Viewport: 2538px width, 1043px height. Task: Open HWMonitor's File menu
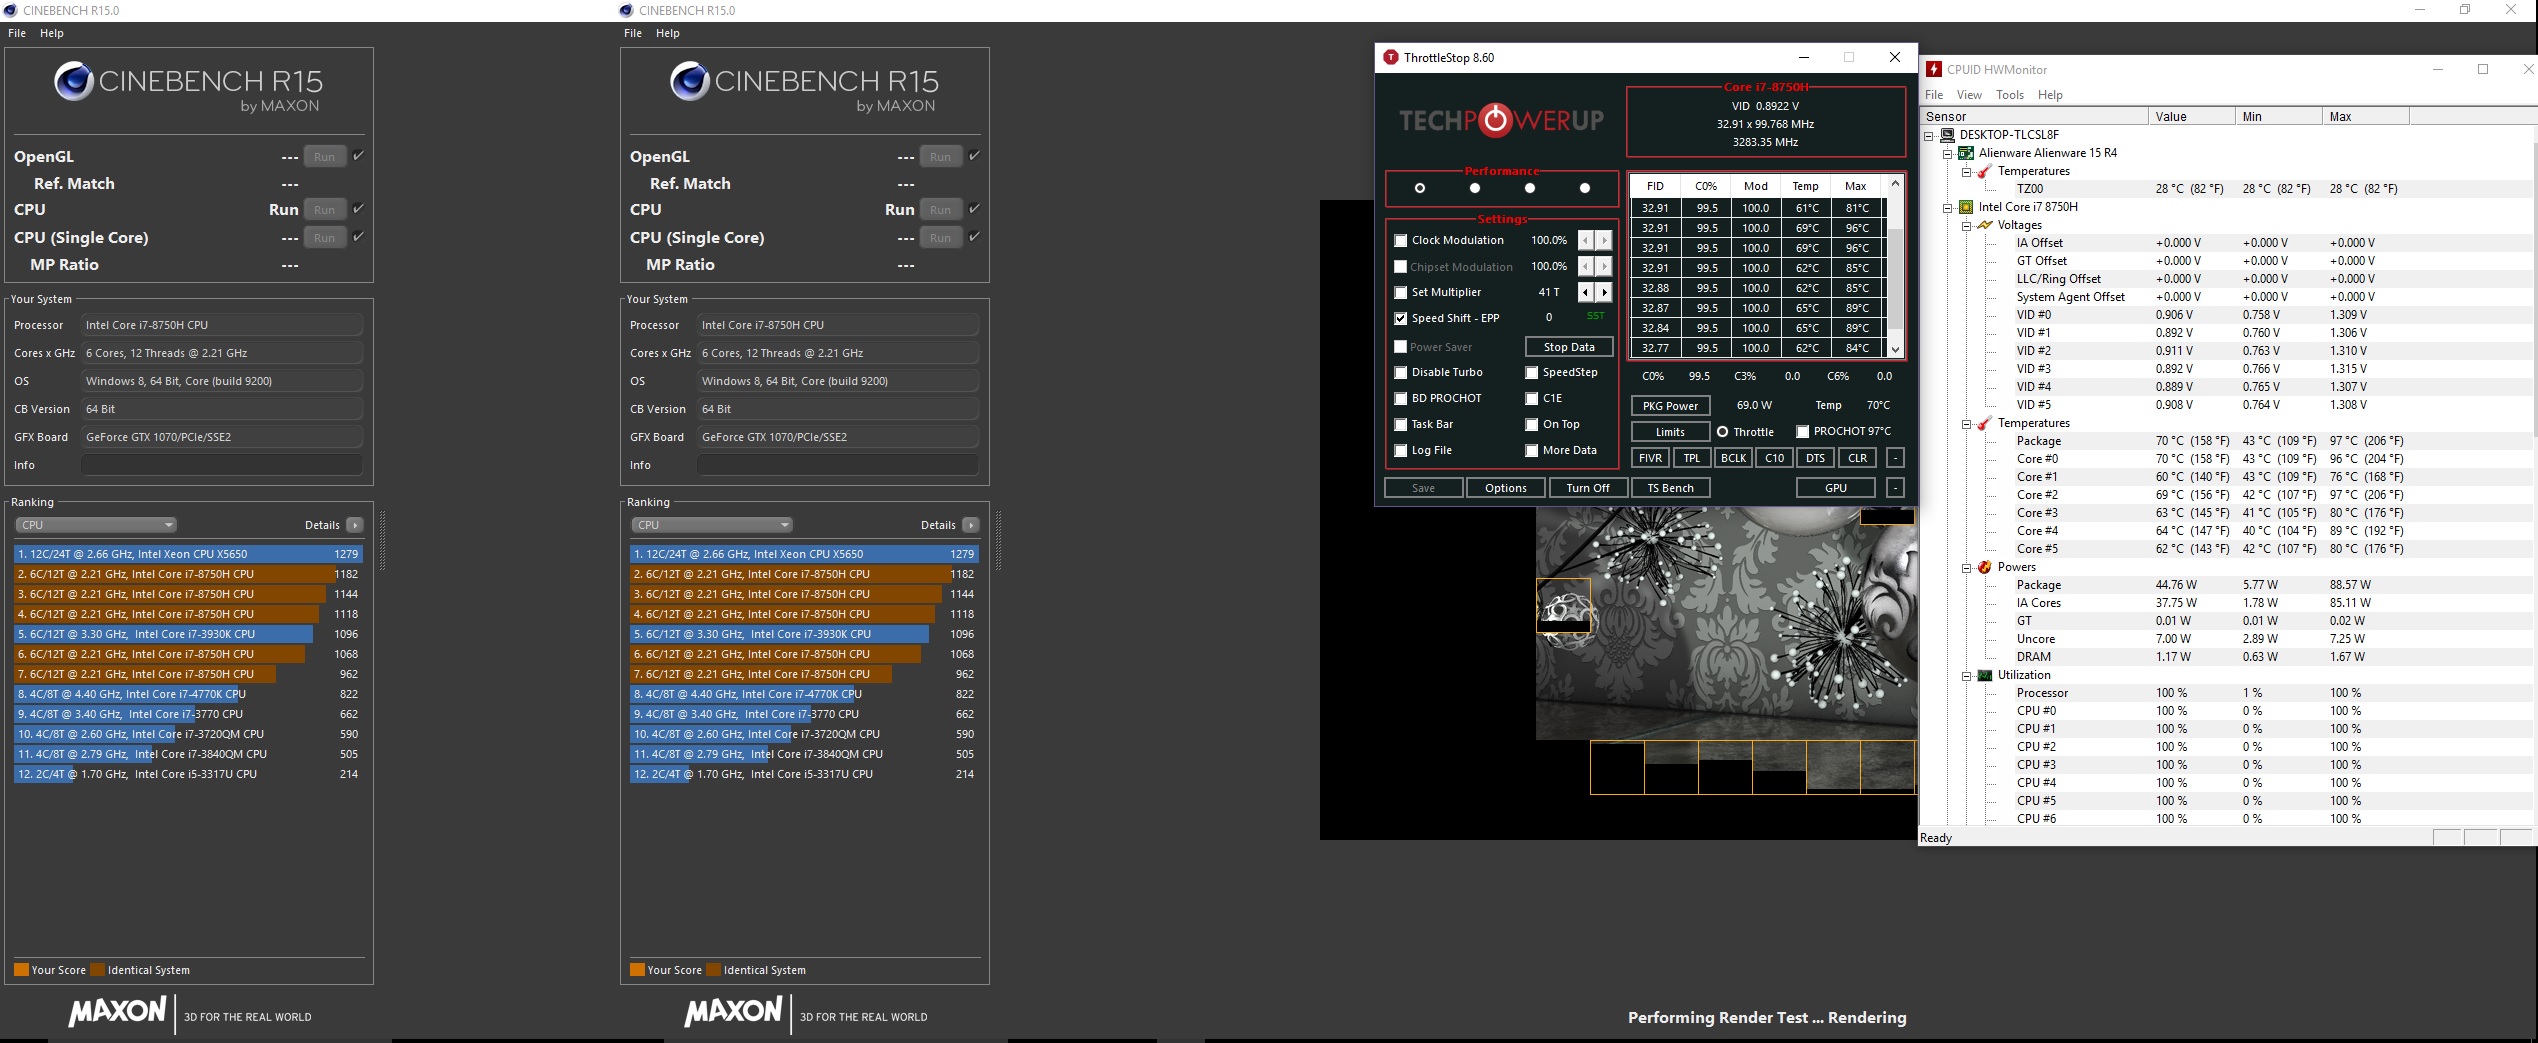1934,95
